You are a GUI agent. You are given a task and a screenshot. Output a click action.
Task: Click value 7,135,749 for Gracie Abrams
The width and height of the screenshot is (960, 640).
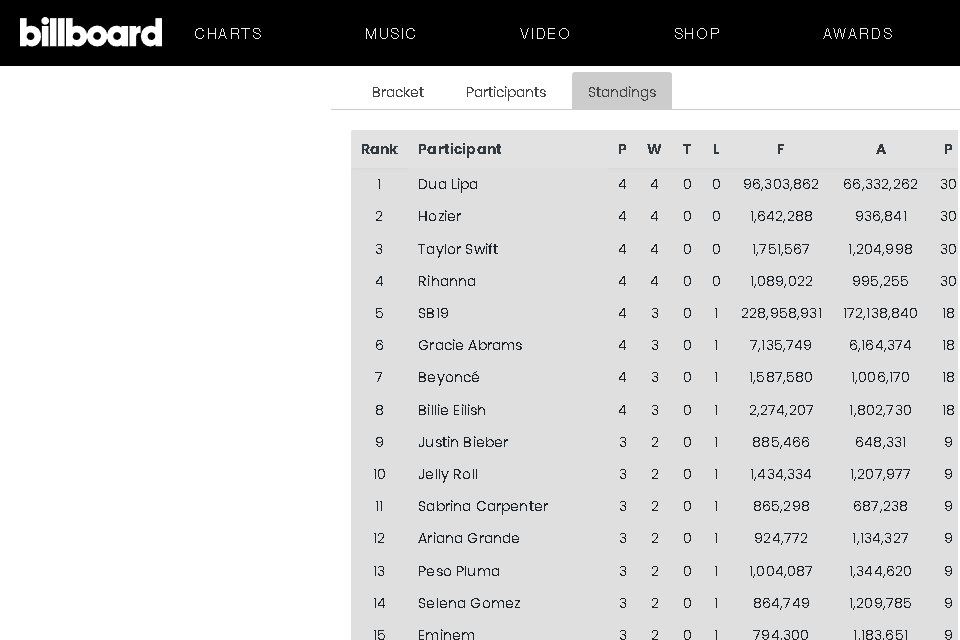coord(781,345)
